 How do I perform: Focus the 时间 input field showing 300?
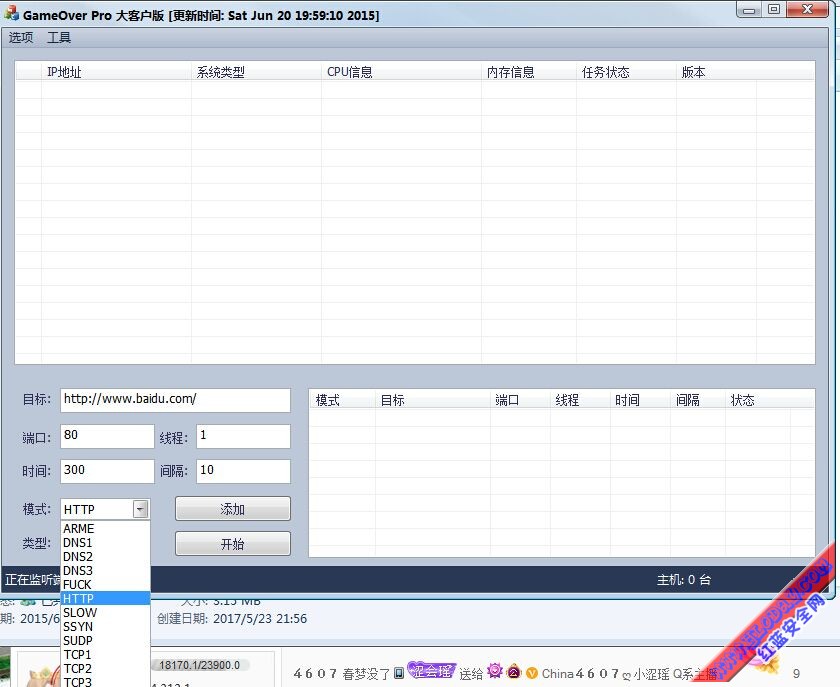tap(107, 471)
